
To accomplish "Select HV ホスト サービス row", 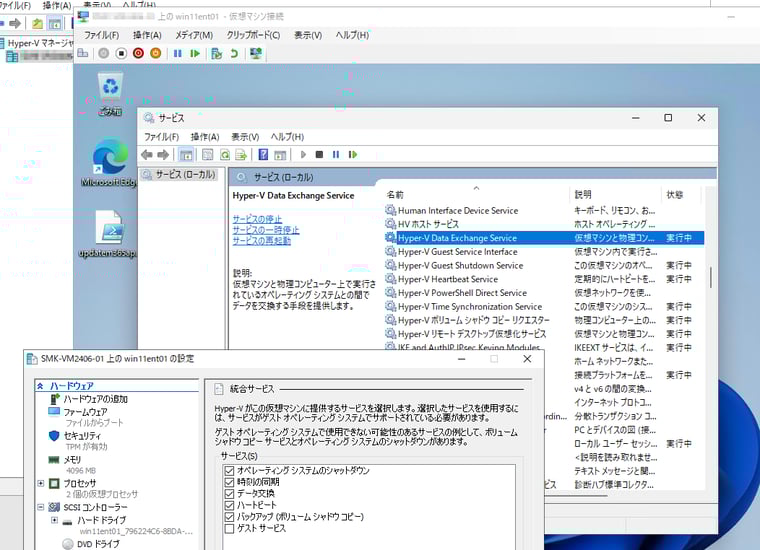I will tap(544, 224).
